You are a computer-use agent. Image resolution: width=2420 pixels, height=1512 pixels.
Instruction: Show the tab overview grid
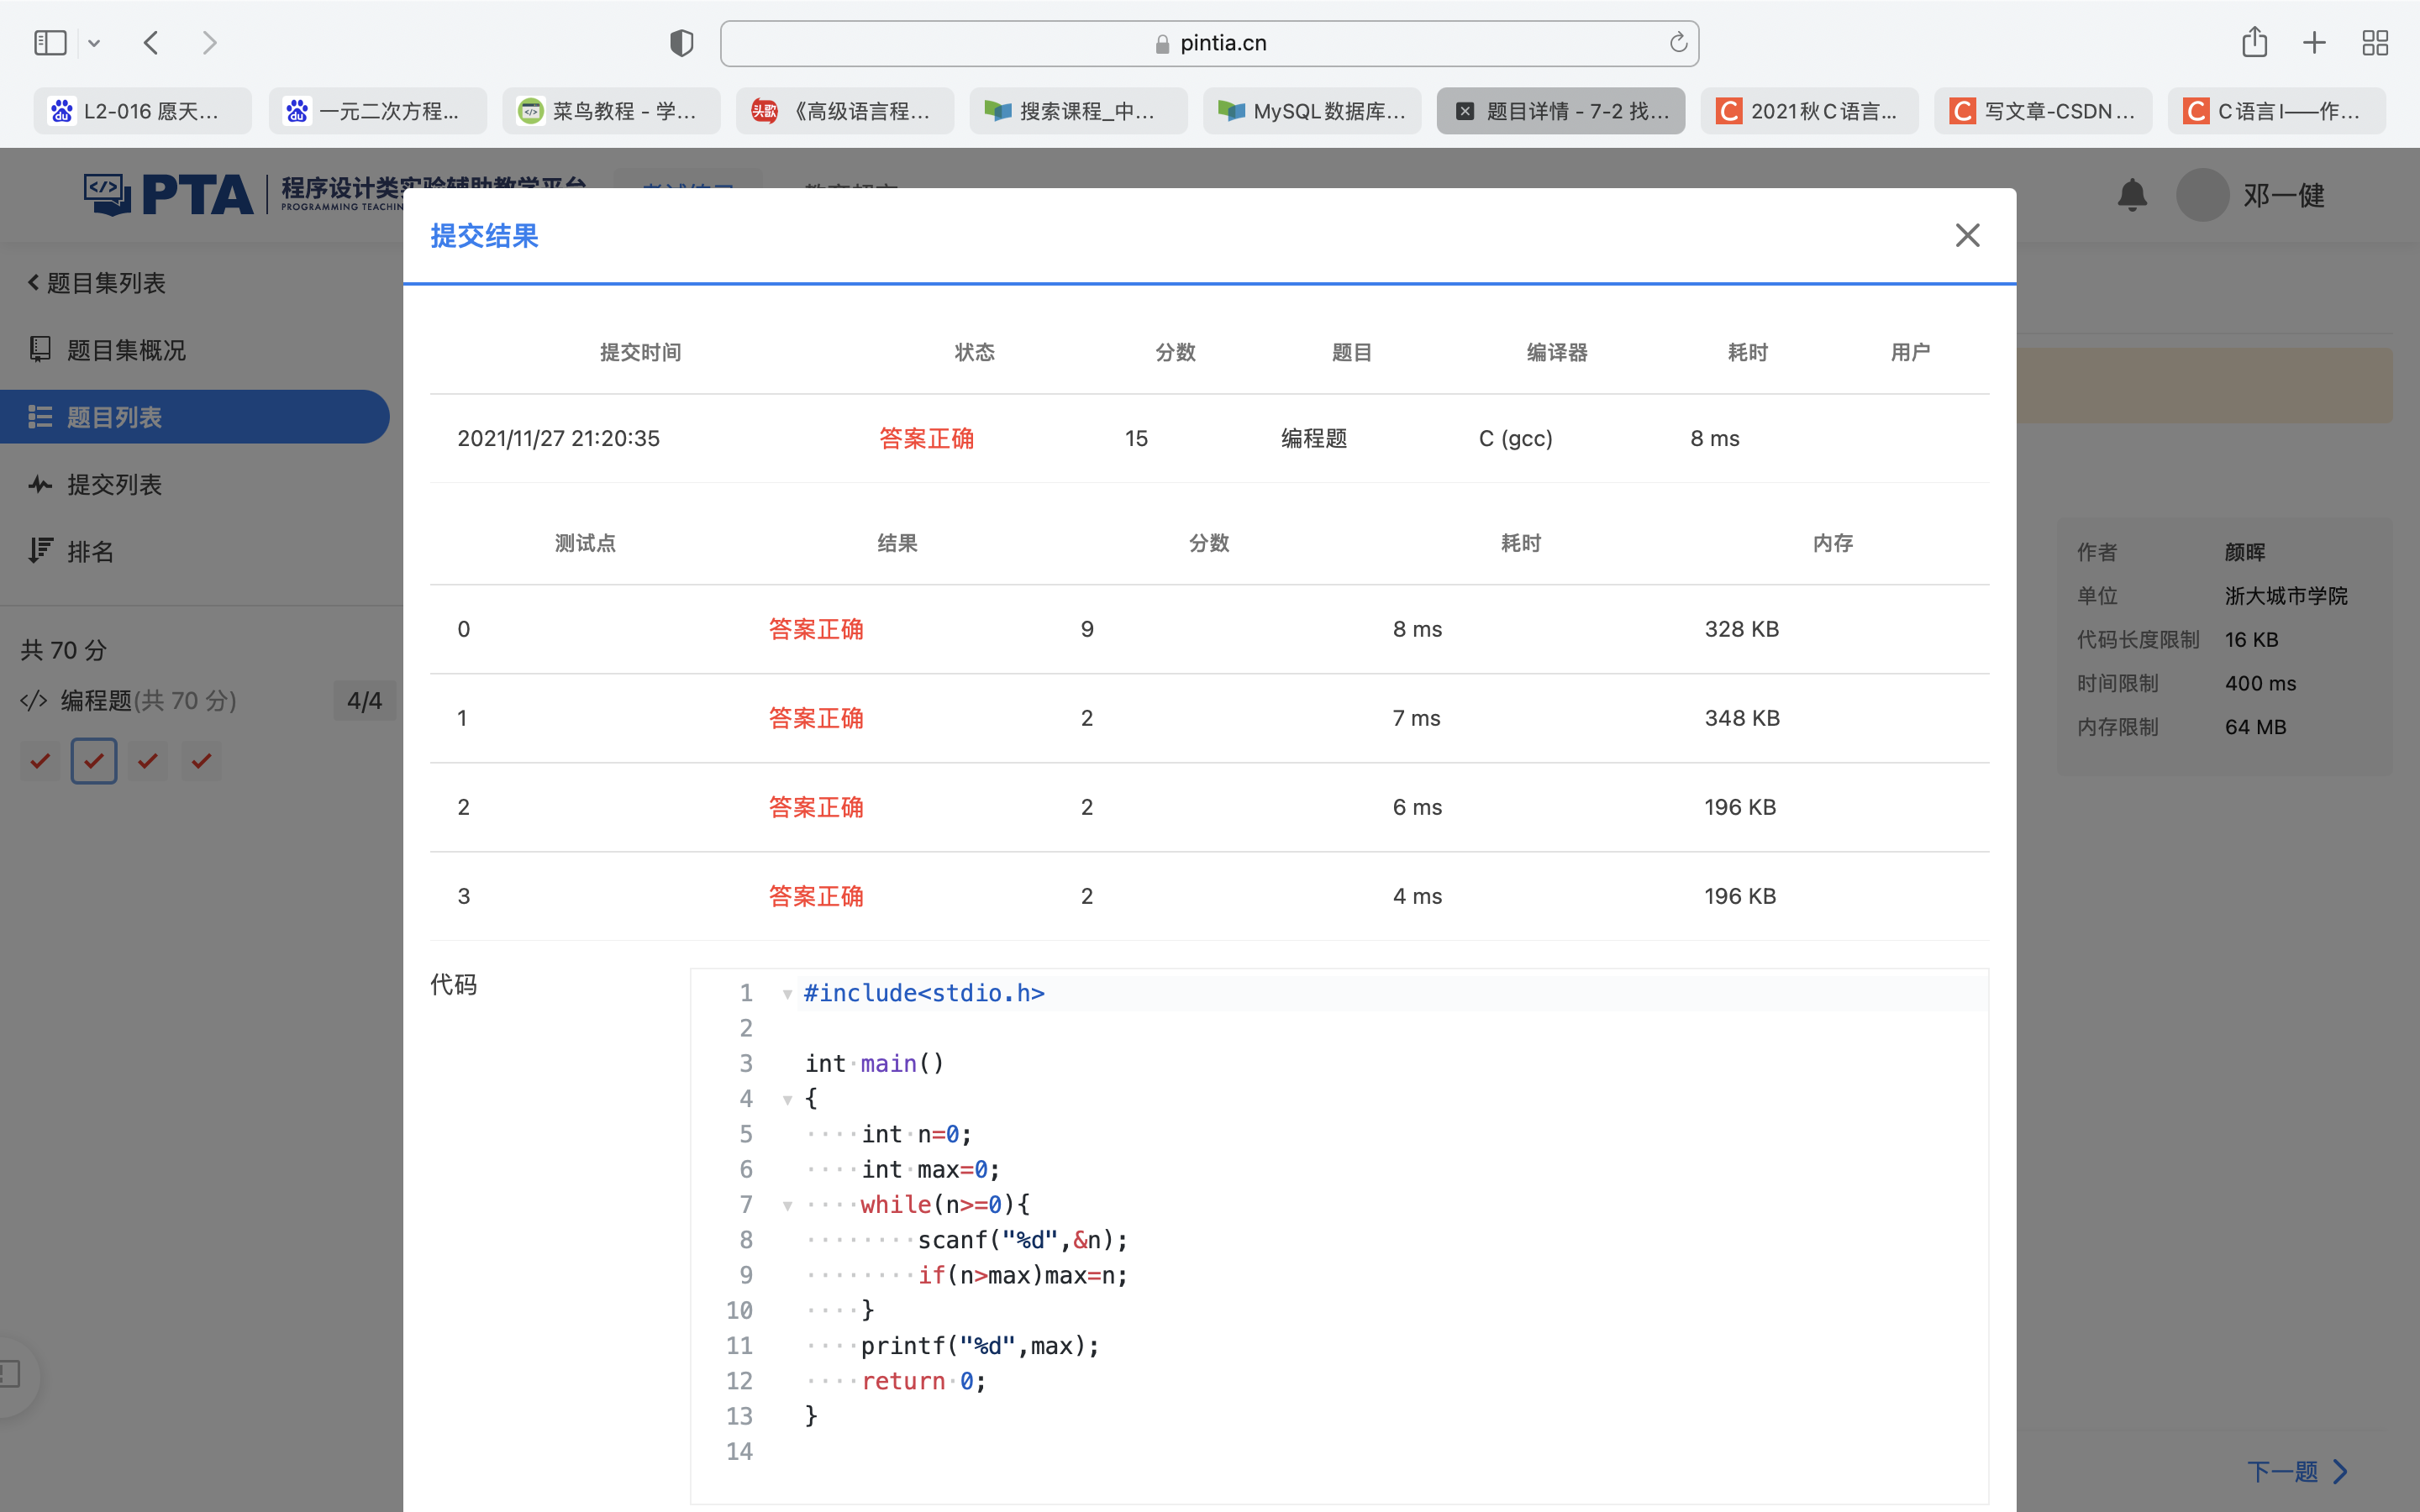[2375, 43]
